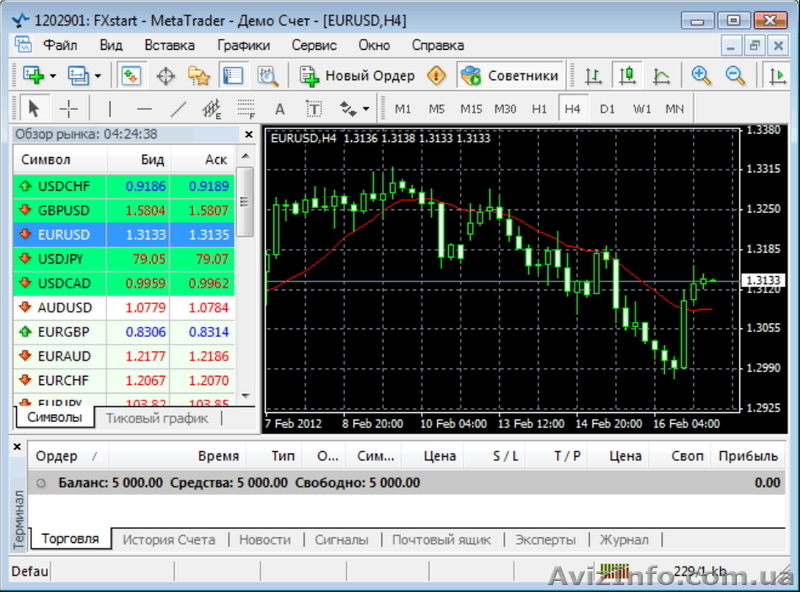The image size is (800, 592).
Task: Zoom out on the chart
Action: click(735, 76)
